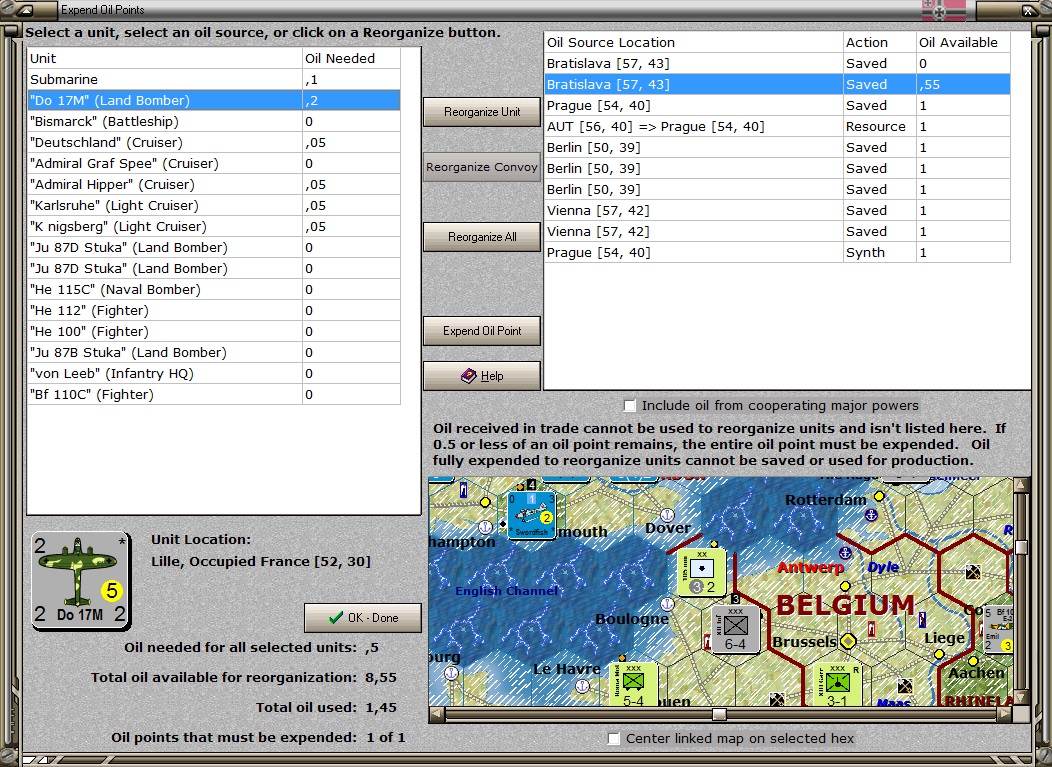Click the Rotterdam port anchor symbol
1052x767 pixels.
[870, 515]
